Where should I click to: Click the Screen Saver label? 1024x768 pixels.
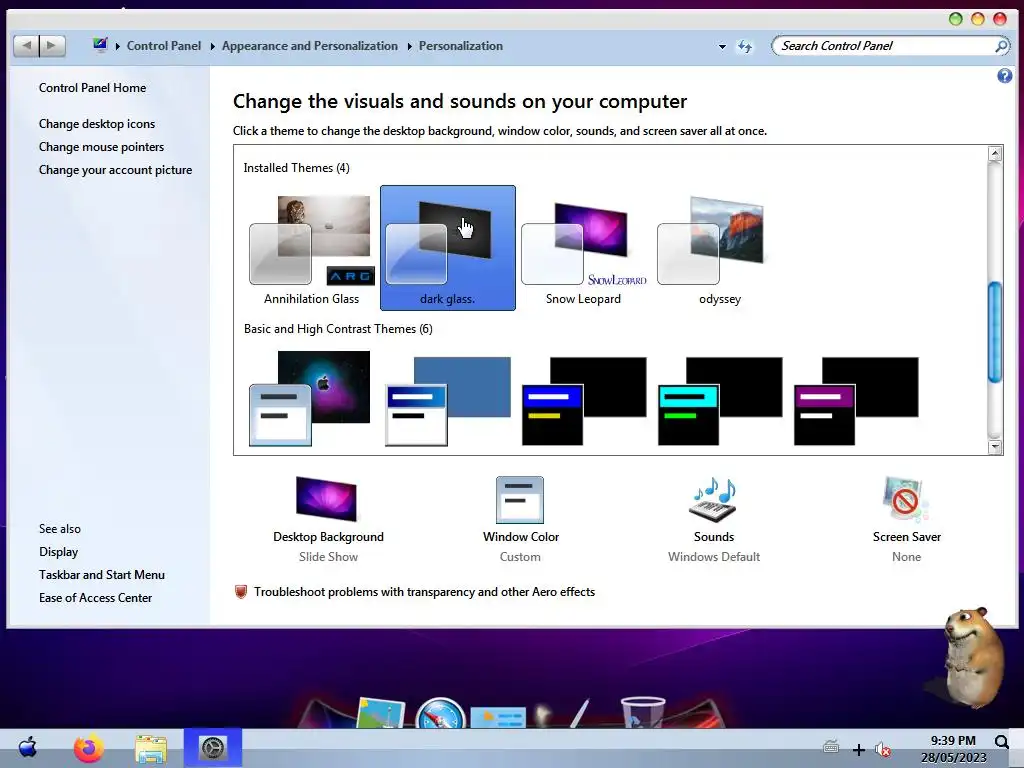(906, 537)
